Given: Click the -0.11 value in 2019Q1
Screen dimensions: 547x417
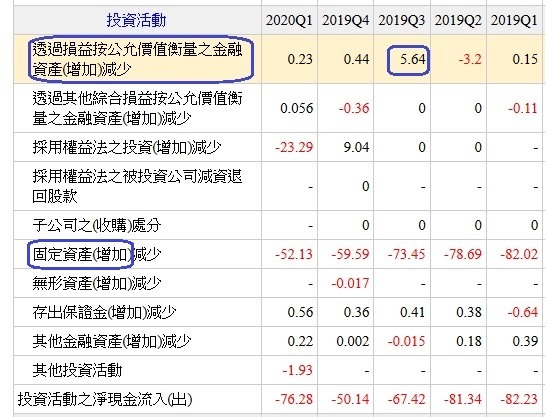Looking at the screenshot, I should (523, 108).
